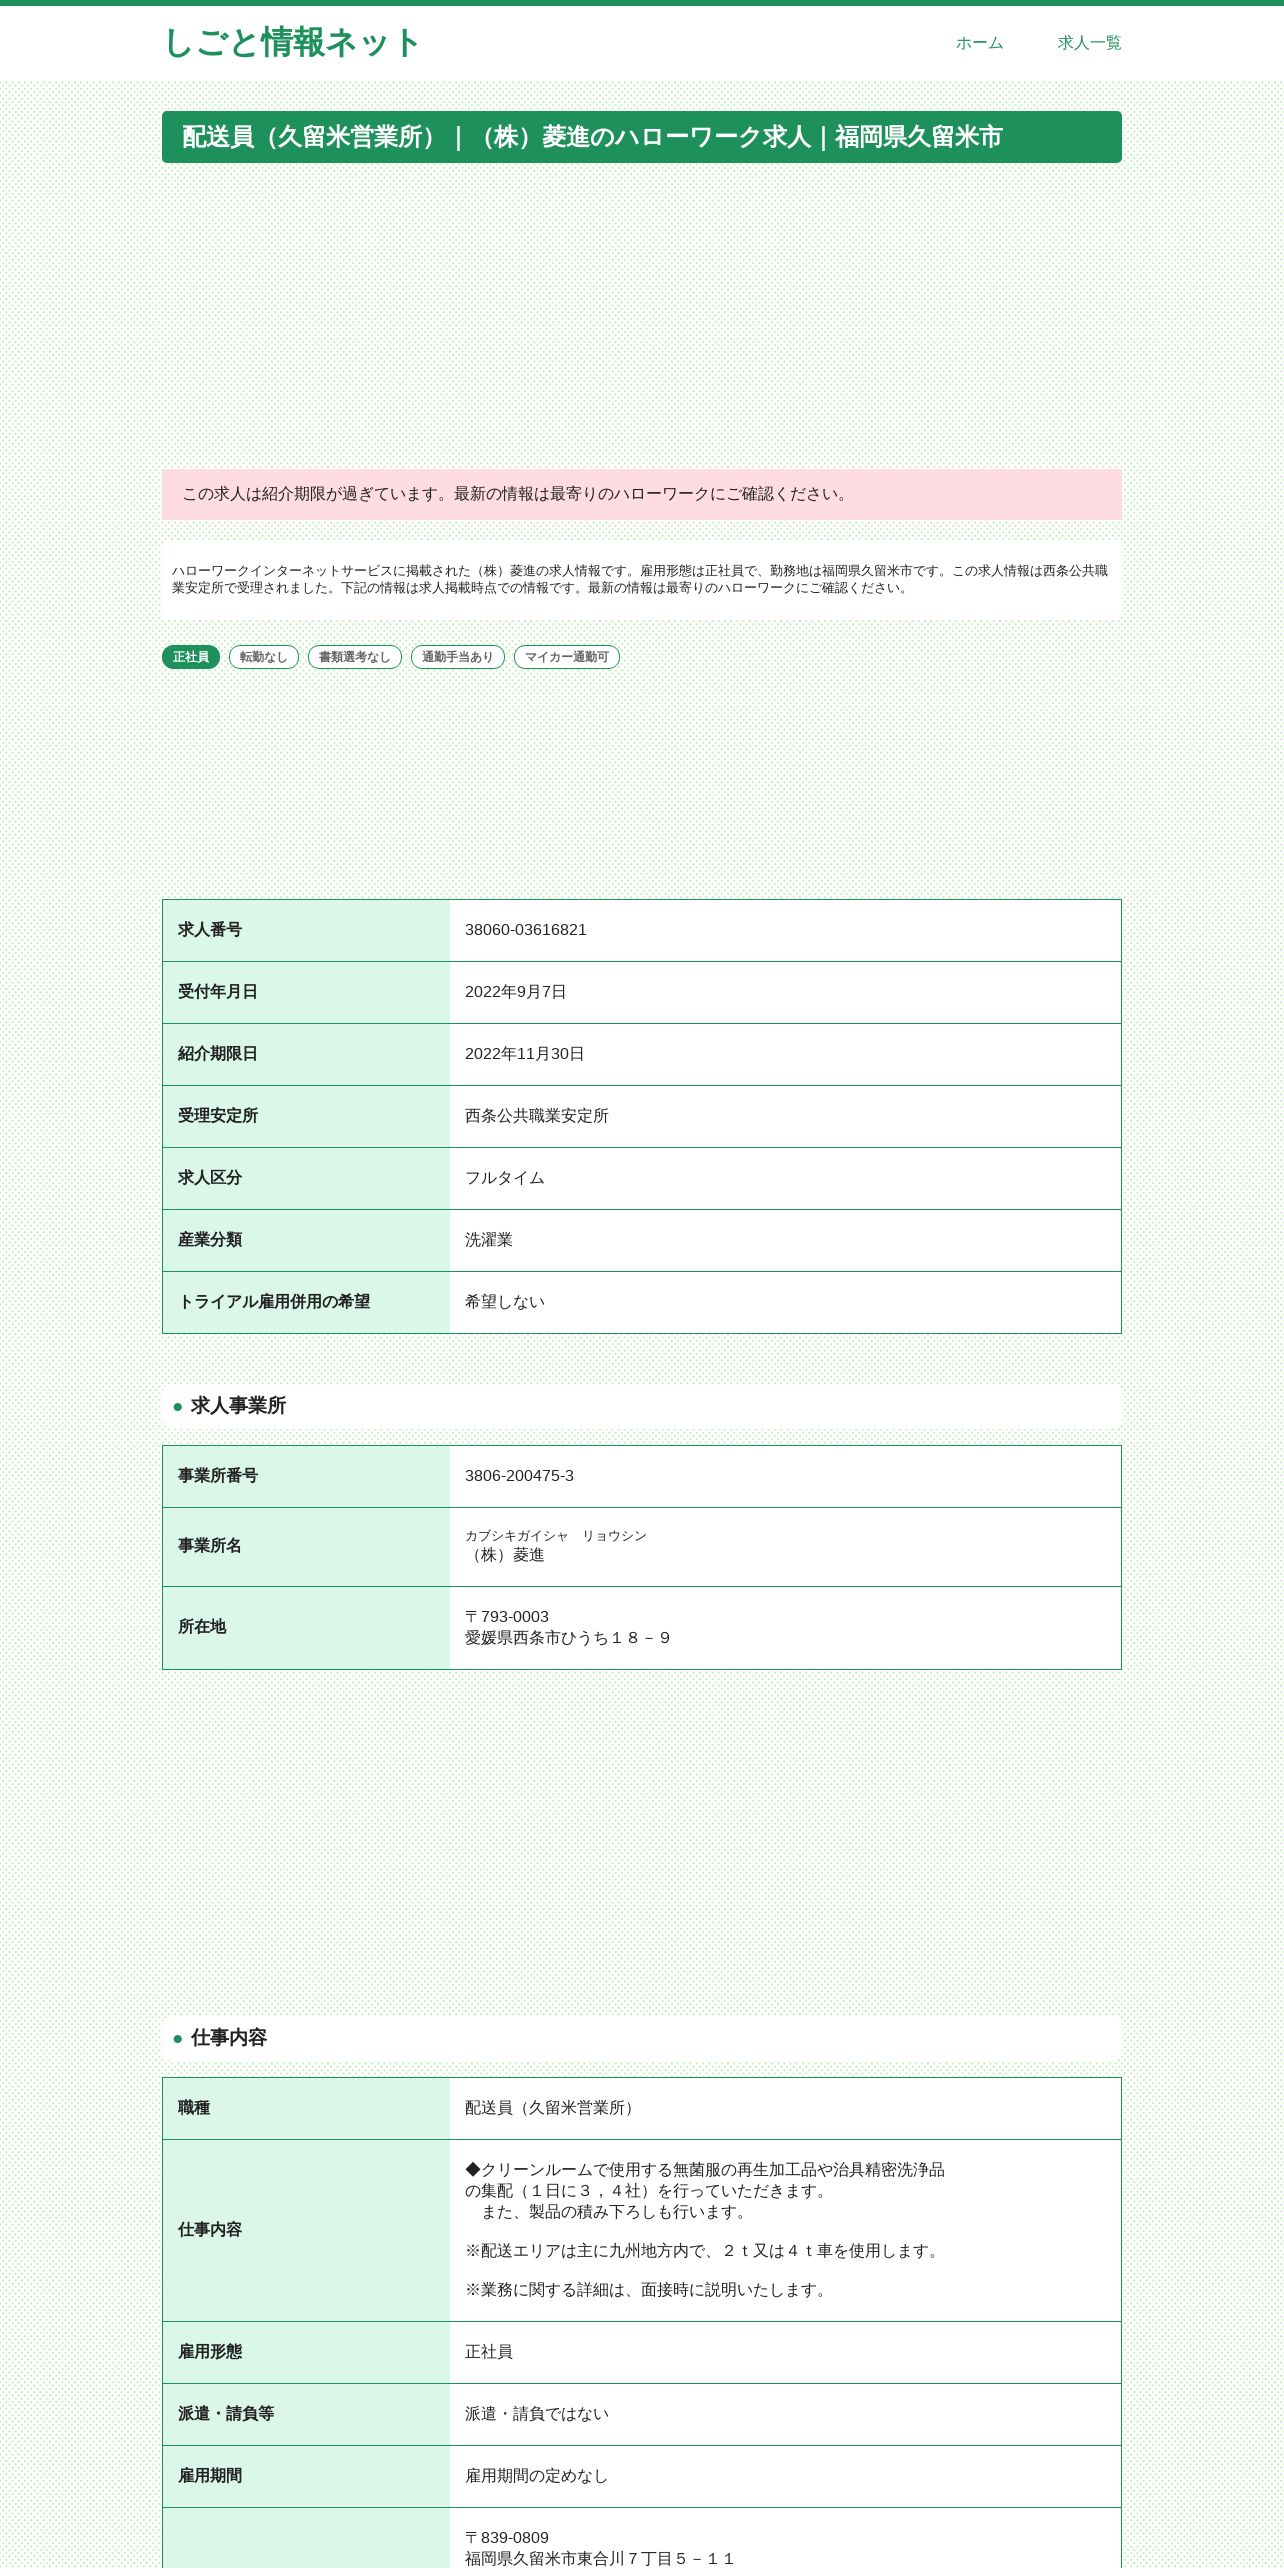
Task: Click address 福岡県久留米市東合川７丁目５－１１
Action: click(601, 2559)
